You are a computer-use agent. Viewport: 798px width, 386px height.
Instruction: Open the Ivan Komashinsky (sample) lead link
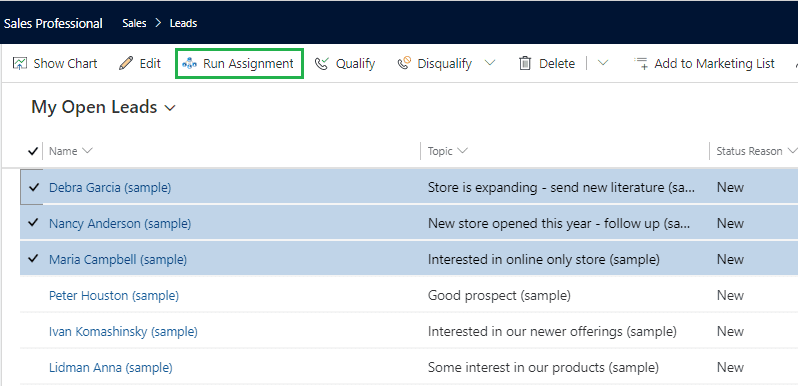click(x=123, y=332)
